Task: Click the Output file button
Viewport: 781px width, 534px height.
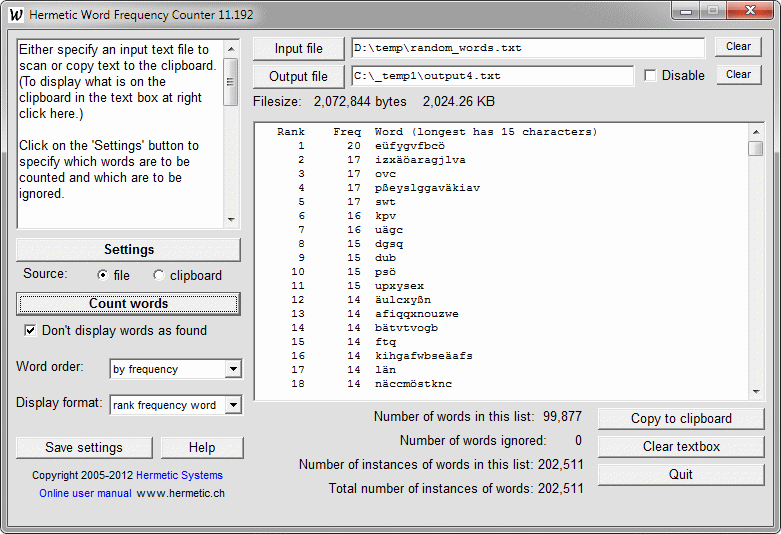Action: (x=298, y=76)
